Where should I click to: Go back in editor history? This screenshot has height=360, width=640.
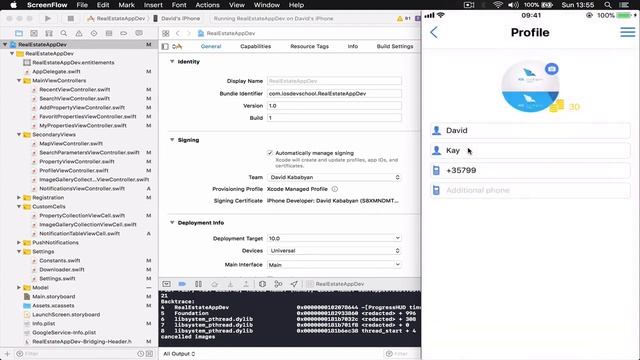coord(178,33)
